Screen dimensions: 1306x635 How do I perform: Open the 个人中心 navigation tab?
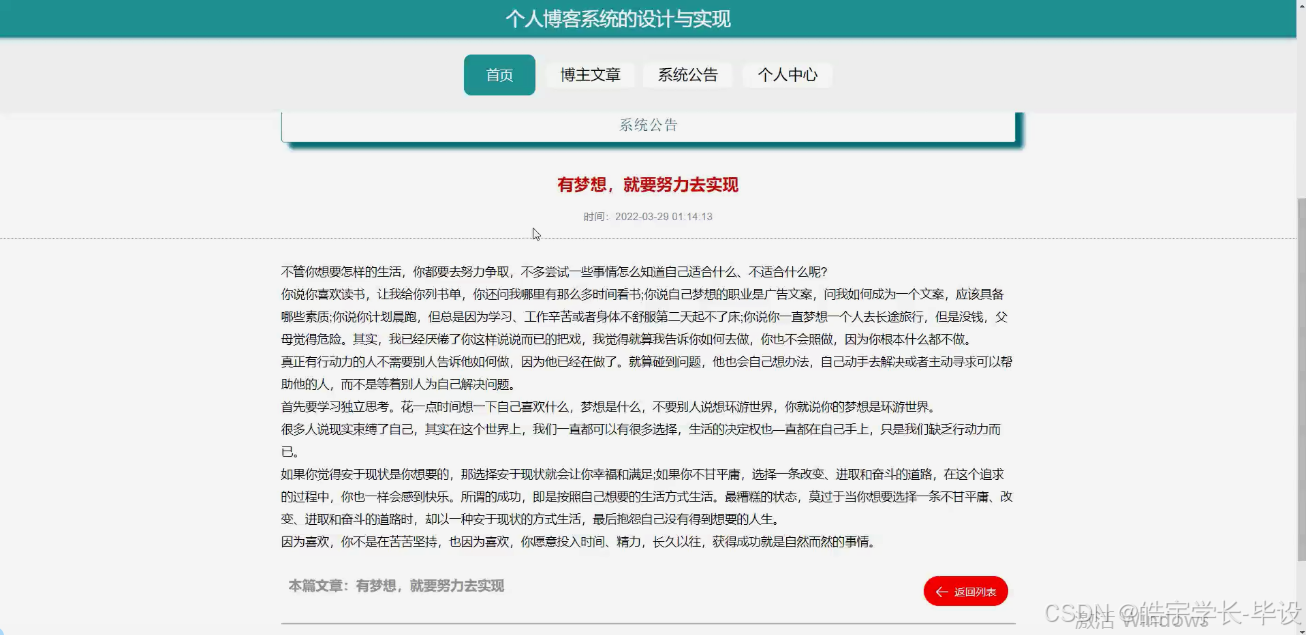coord(787,74)
